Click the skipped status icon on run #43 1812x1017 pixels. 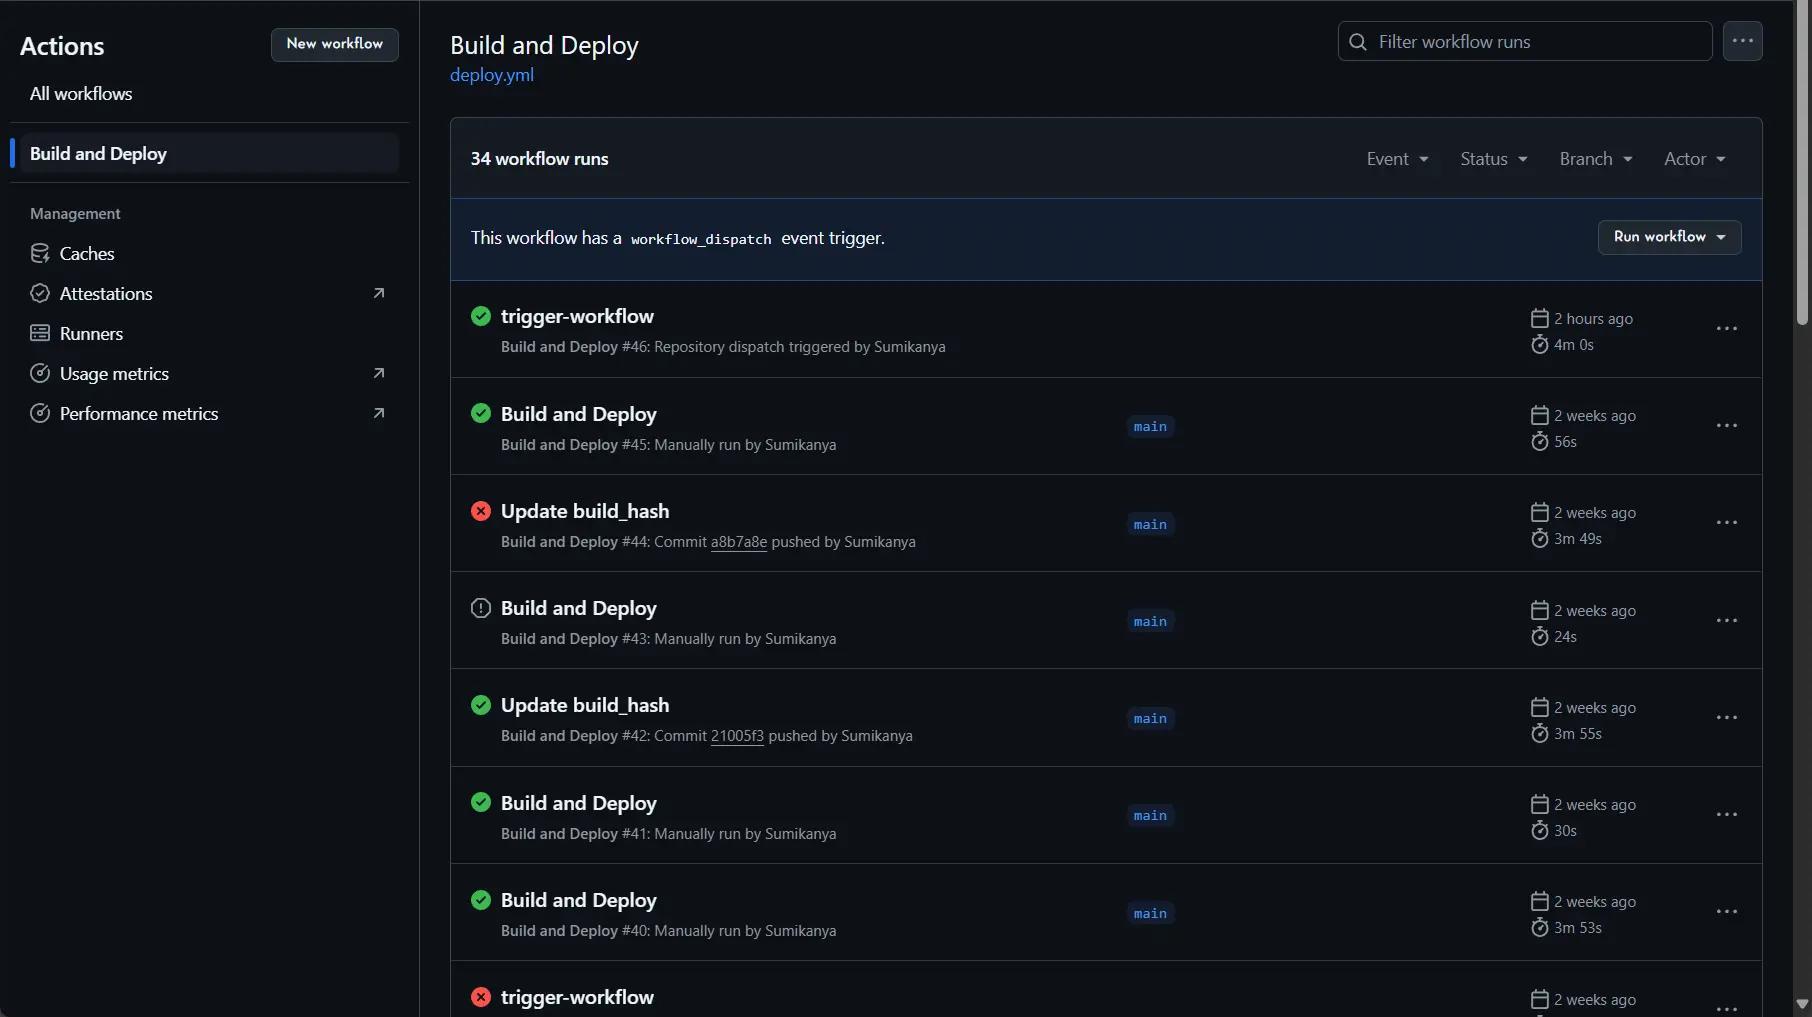481,609
